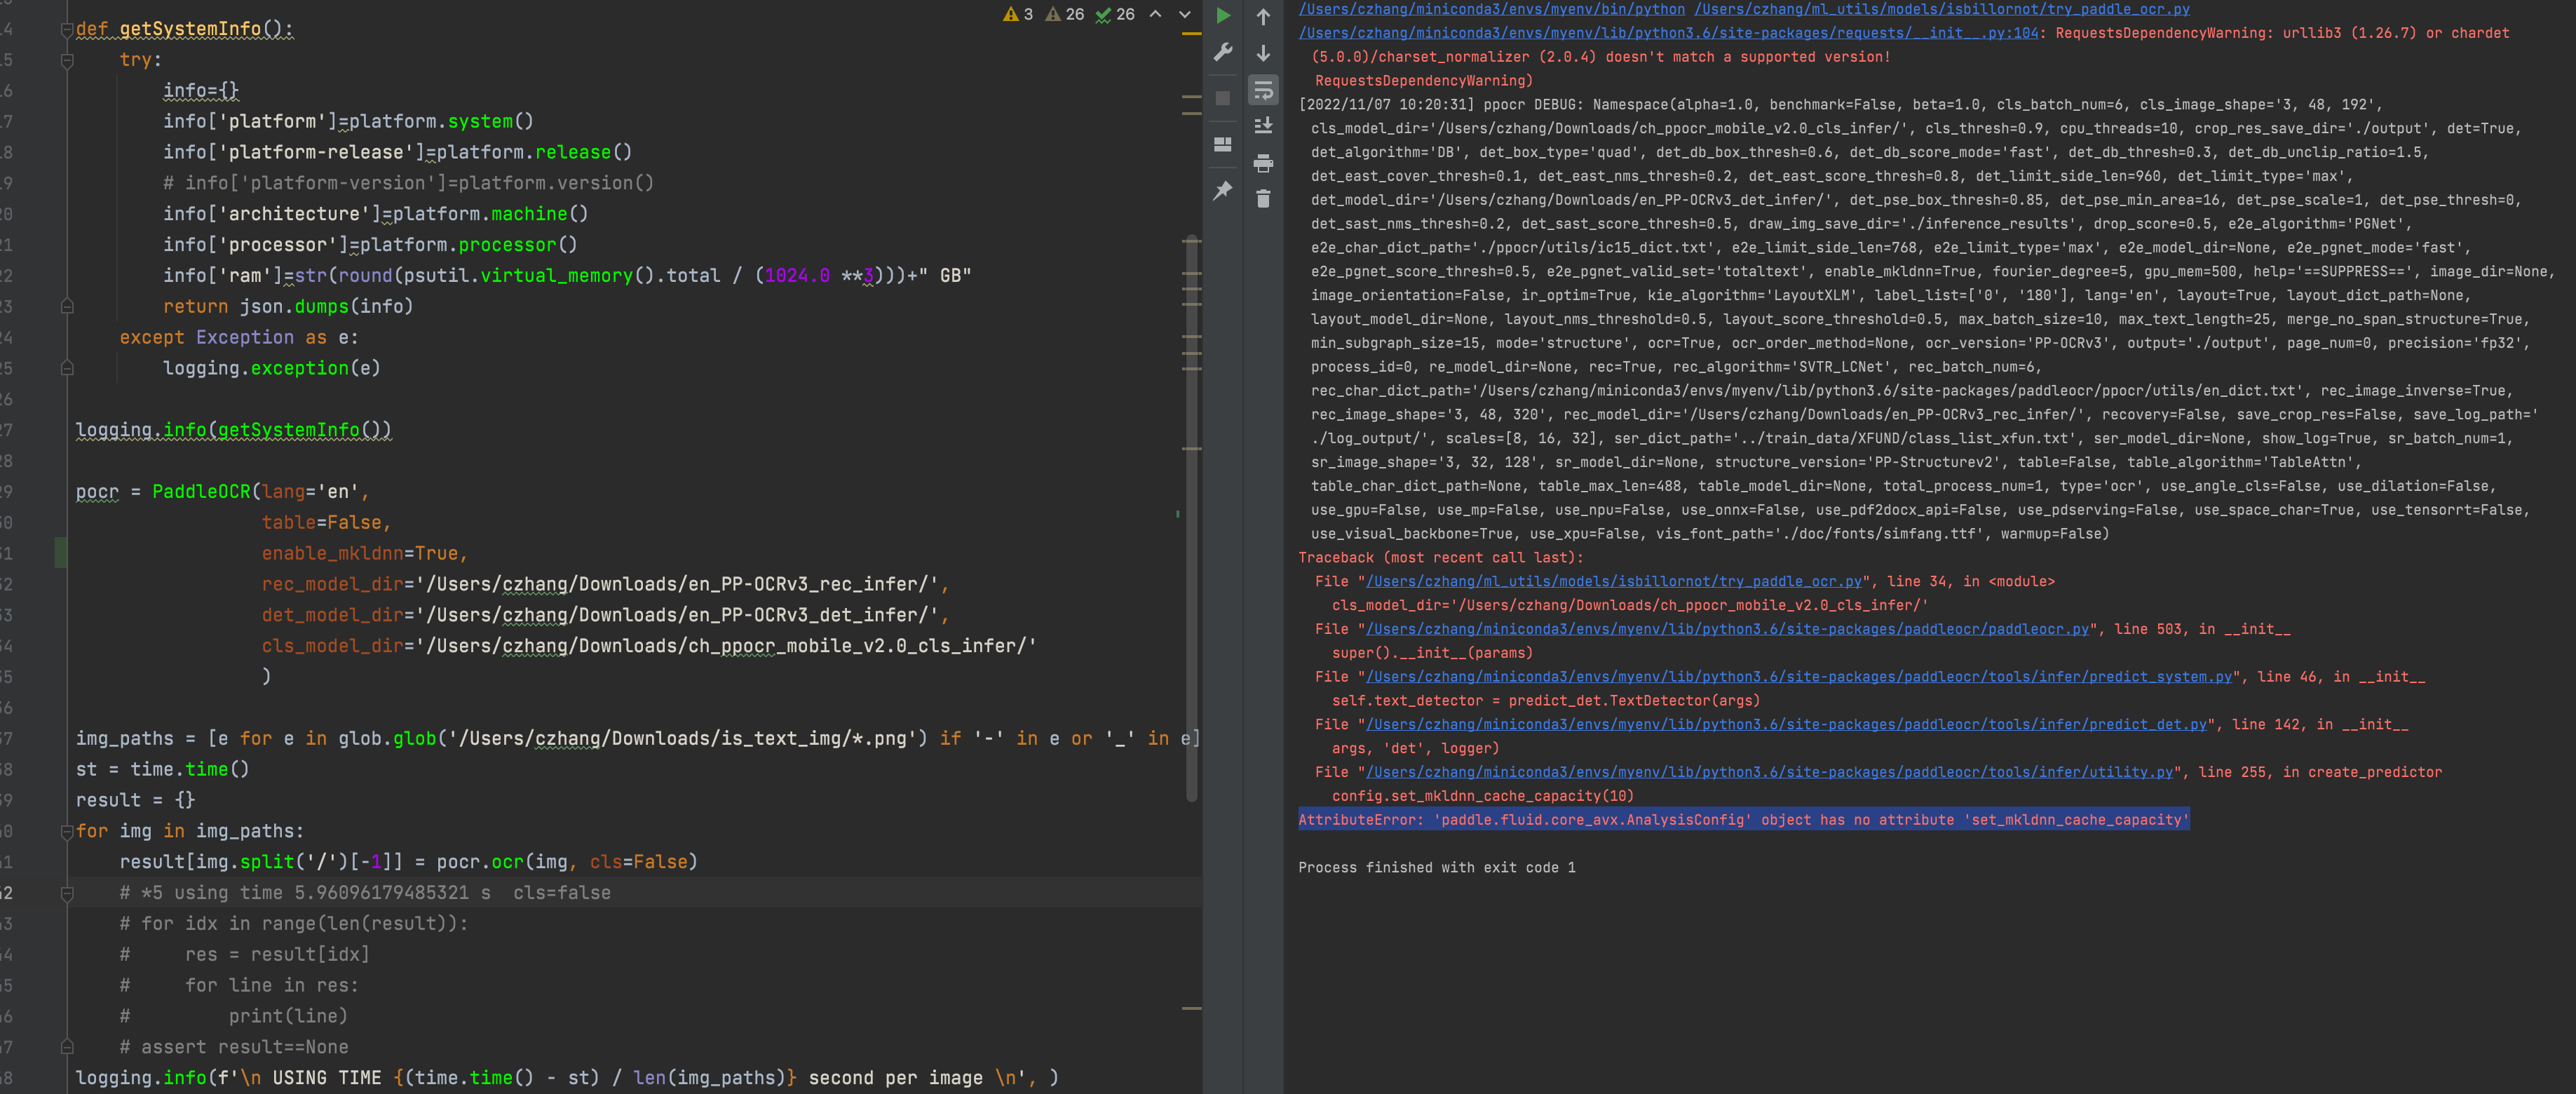The width and height of the screenshot is (2576, 1094).
Task: Print the console output with printer icon
Action: coord(1263,162)
